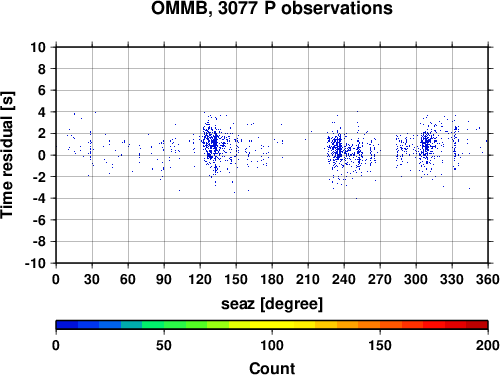This screenshot has width=500, height=375.
Task: Click the -10 tick label on y-axis
Action: point(35,263)
